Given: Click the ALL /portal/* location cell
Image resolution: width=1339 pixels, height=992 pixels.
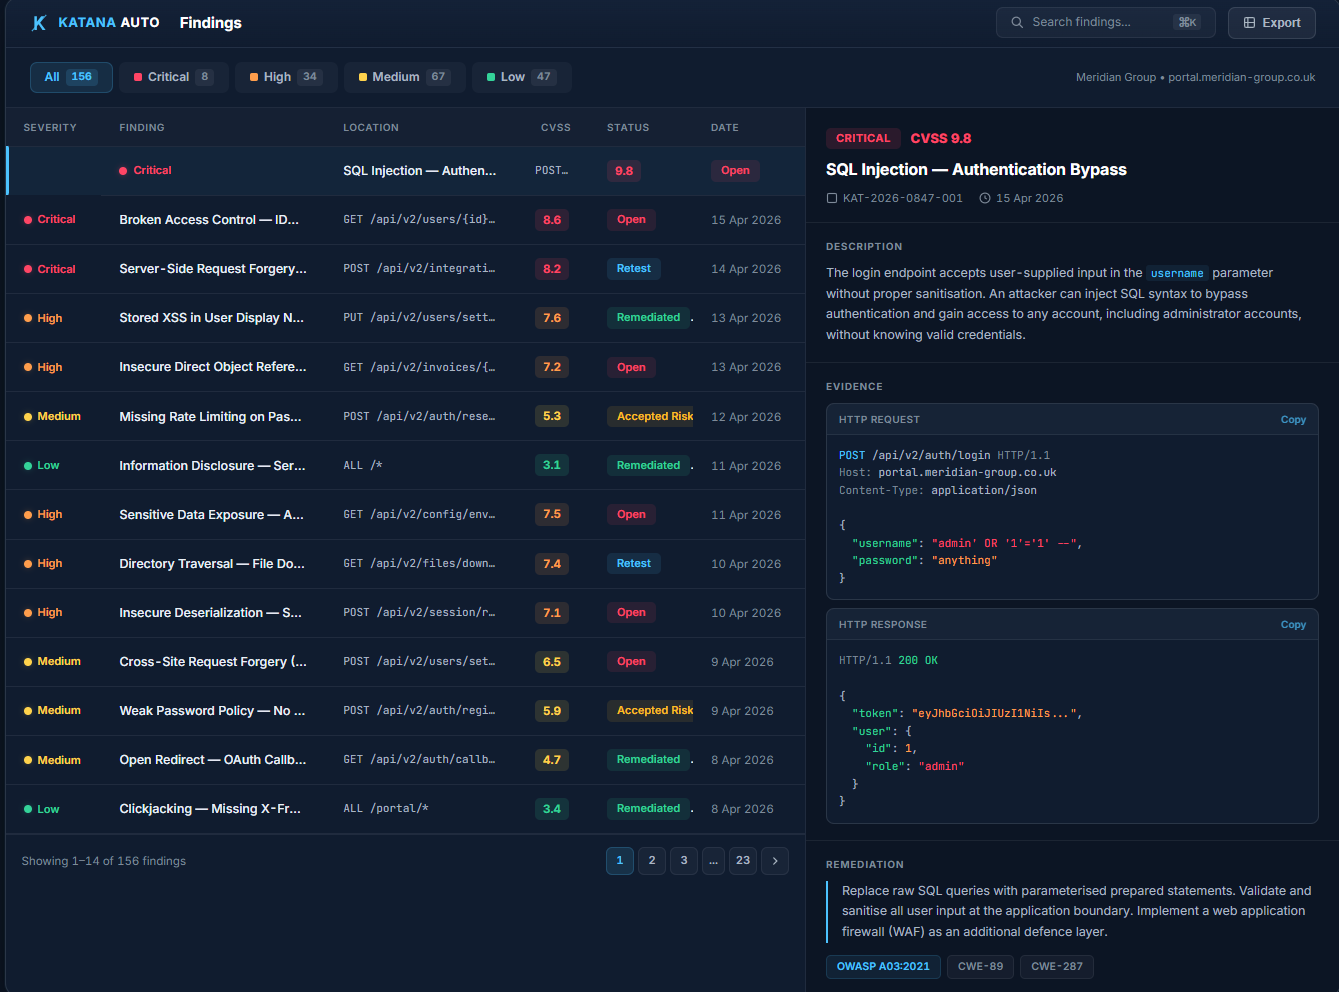Looking at the screenshot, I should coord(386,809).
